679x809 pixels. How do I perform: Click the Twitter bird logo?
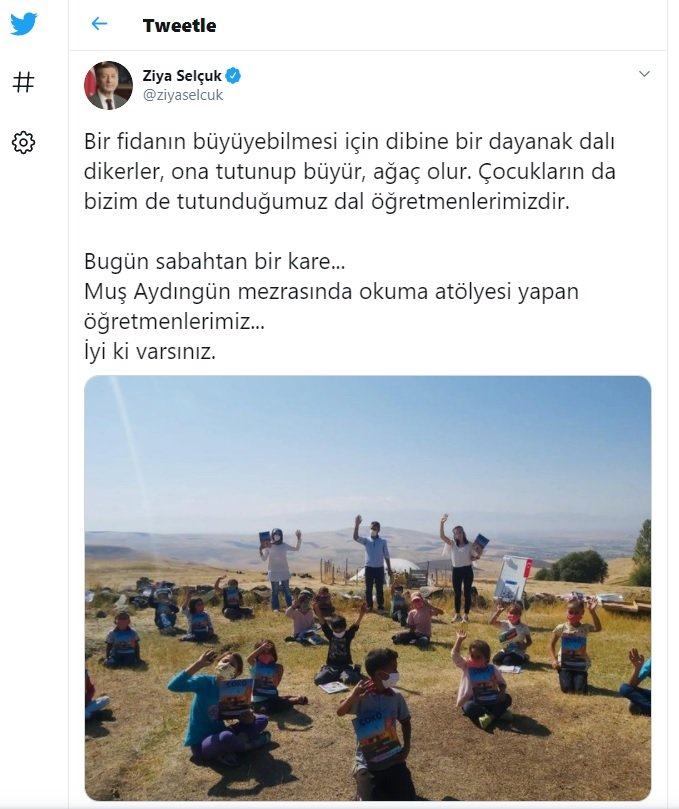(x=24, y=24)
